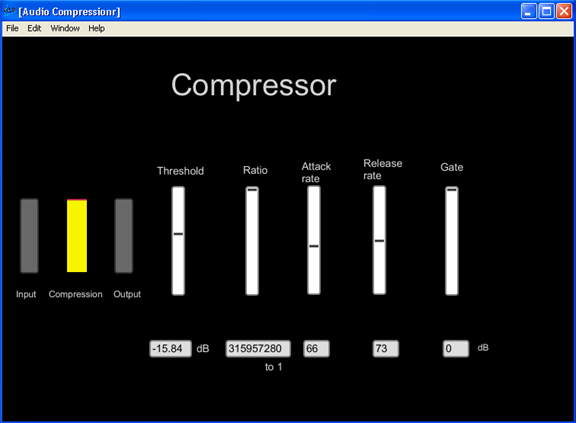Click the gray Input level meter
The width and height of the screenshot is (576, 423).
click(x=29, y=236)
